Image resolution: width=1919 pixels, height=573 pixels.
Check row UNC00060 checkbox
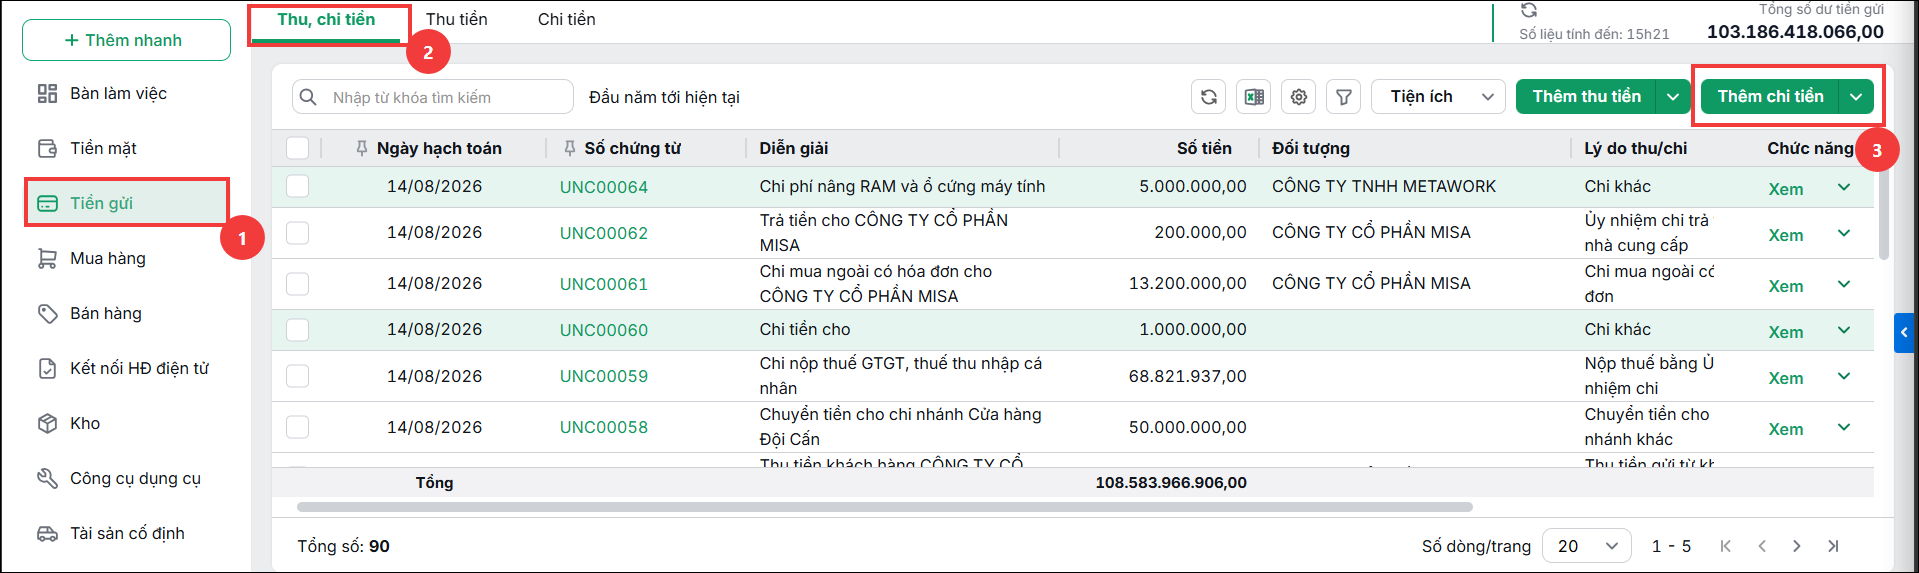point(297,330)
